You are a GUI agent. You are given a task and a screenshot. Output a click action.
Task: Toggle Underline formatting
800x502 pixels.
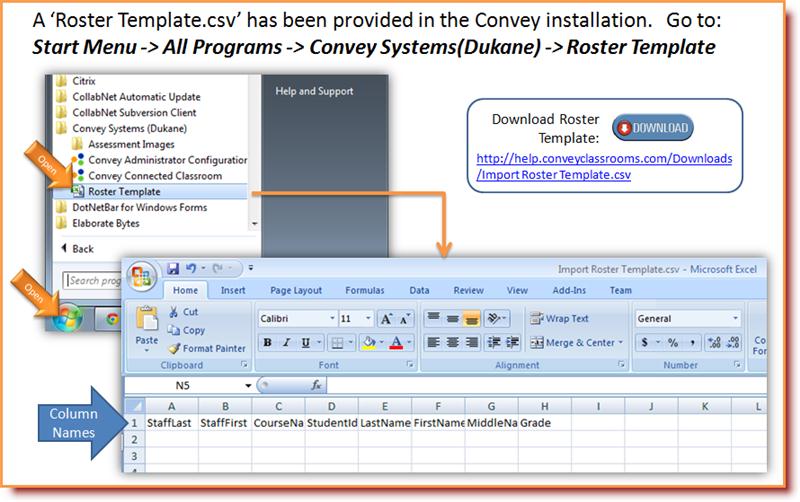(305, 343)
